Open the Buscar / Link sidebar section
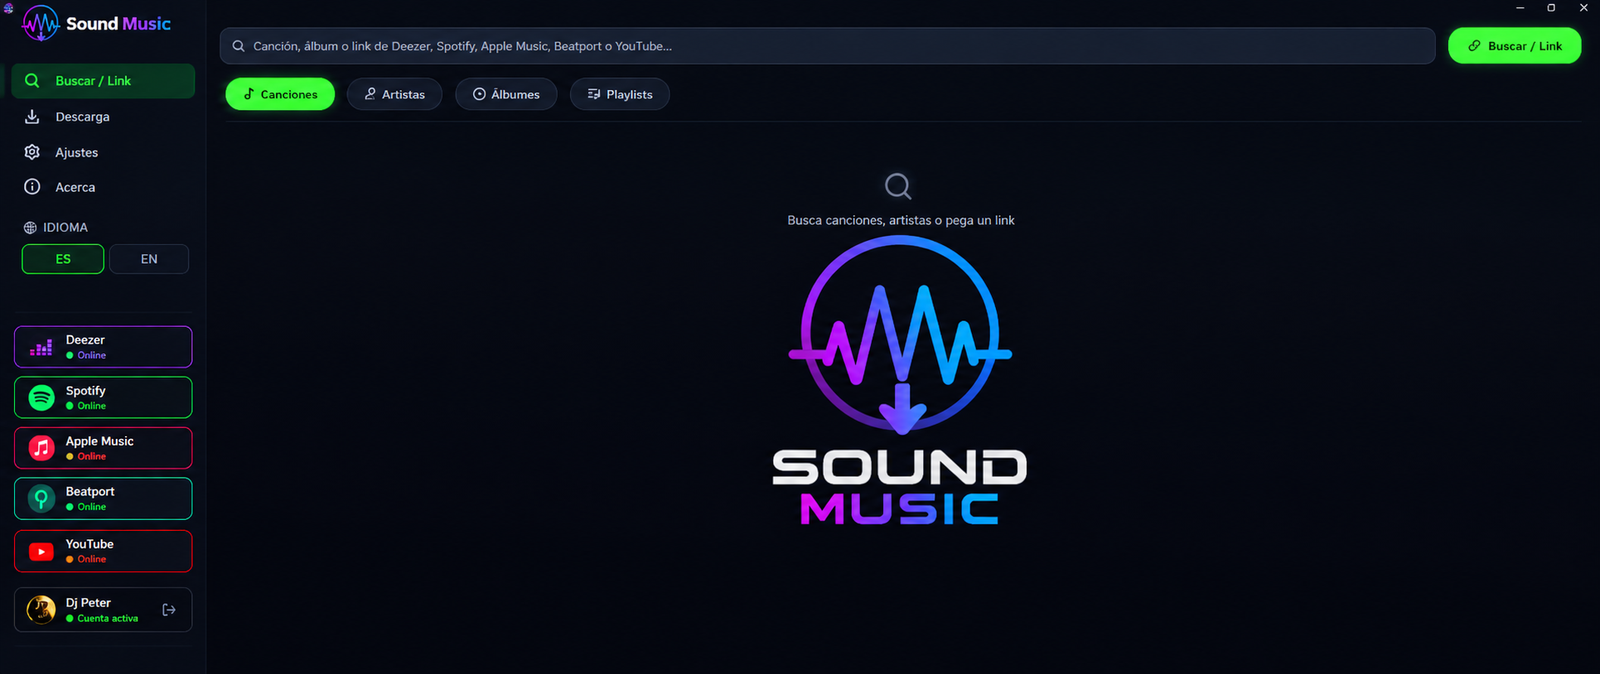1600x674 pixels. 103,81
